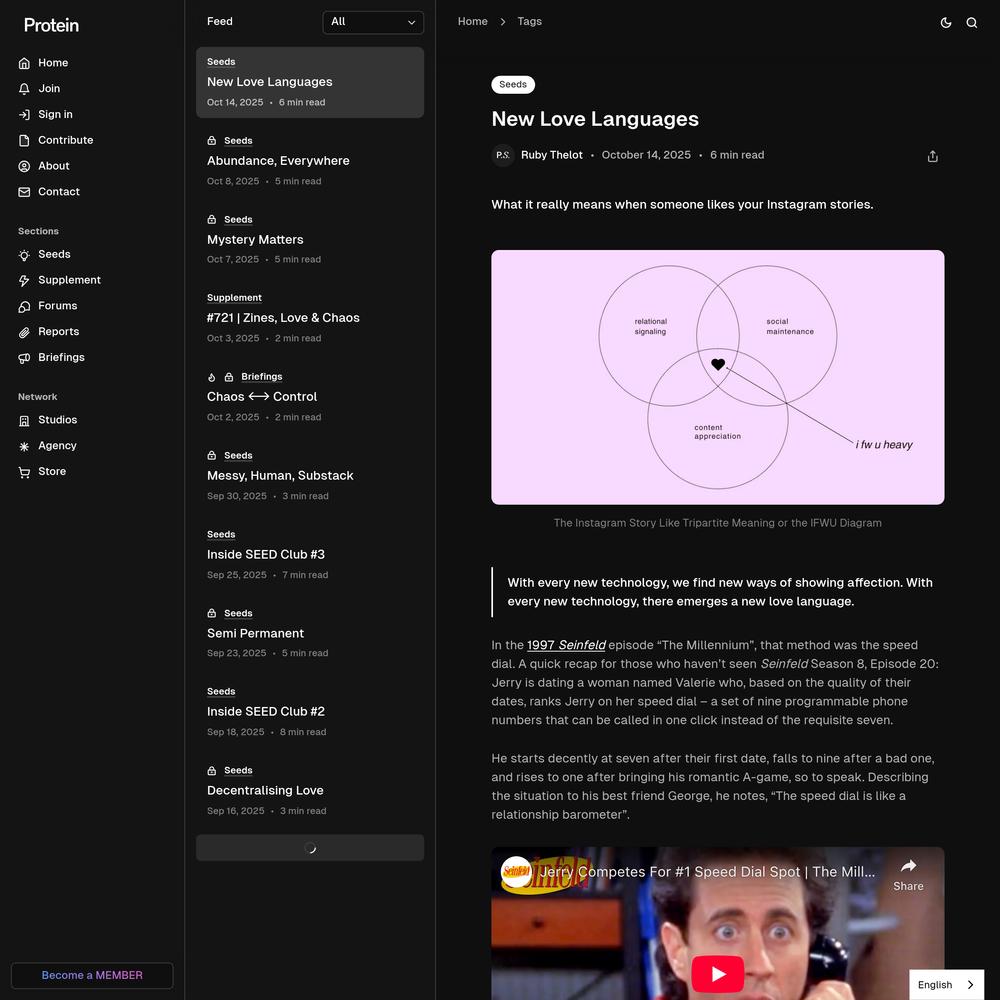
Task: Open the Chaos ⟷ Control briefing post
Action: coord(262,397)
